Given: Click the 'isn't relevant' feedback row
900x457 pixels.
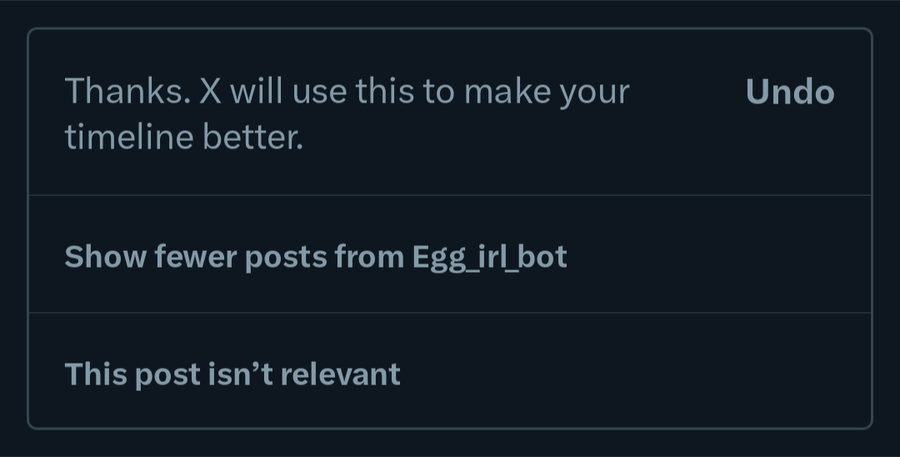Looking at the screenshot, I should [450, 372].
